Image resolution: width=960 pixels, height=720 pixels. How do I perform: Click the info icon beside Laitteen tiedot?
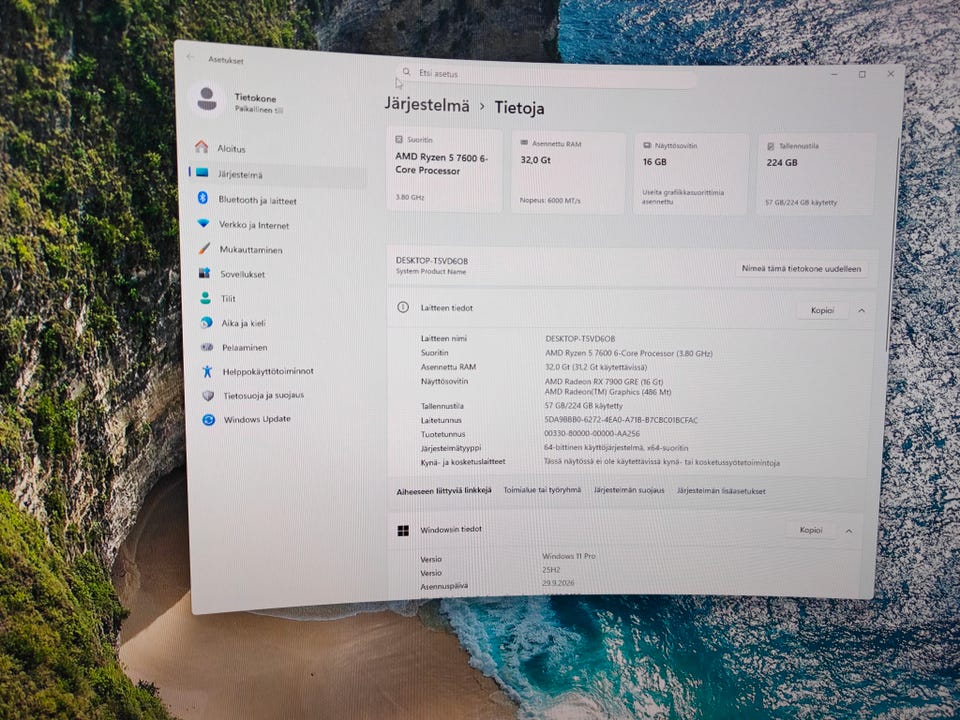point(403,307)
